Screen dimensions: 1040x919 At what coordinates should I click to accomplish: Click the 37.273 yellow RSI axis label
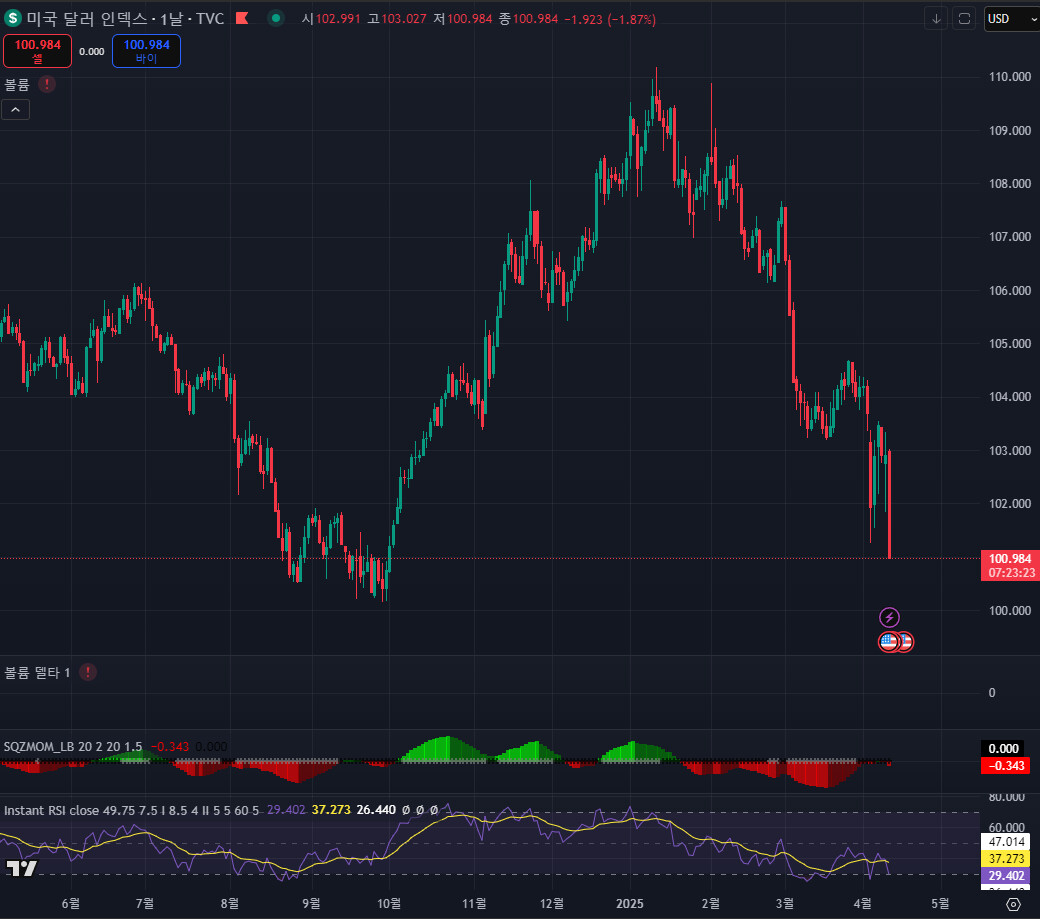1006,859
